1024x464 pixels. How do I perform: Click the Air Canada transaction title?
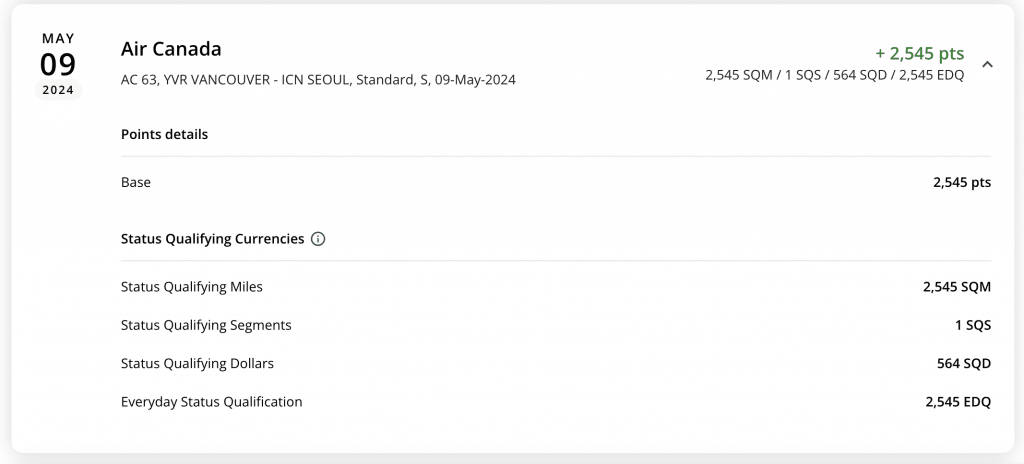(171, 49)
